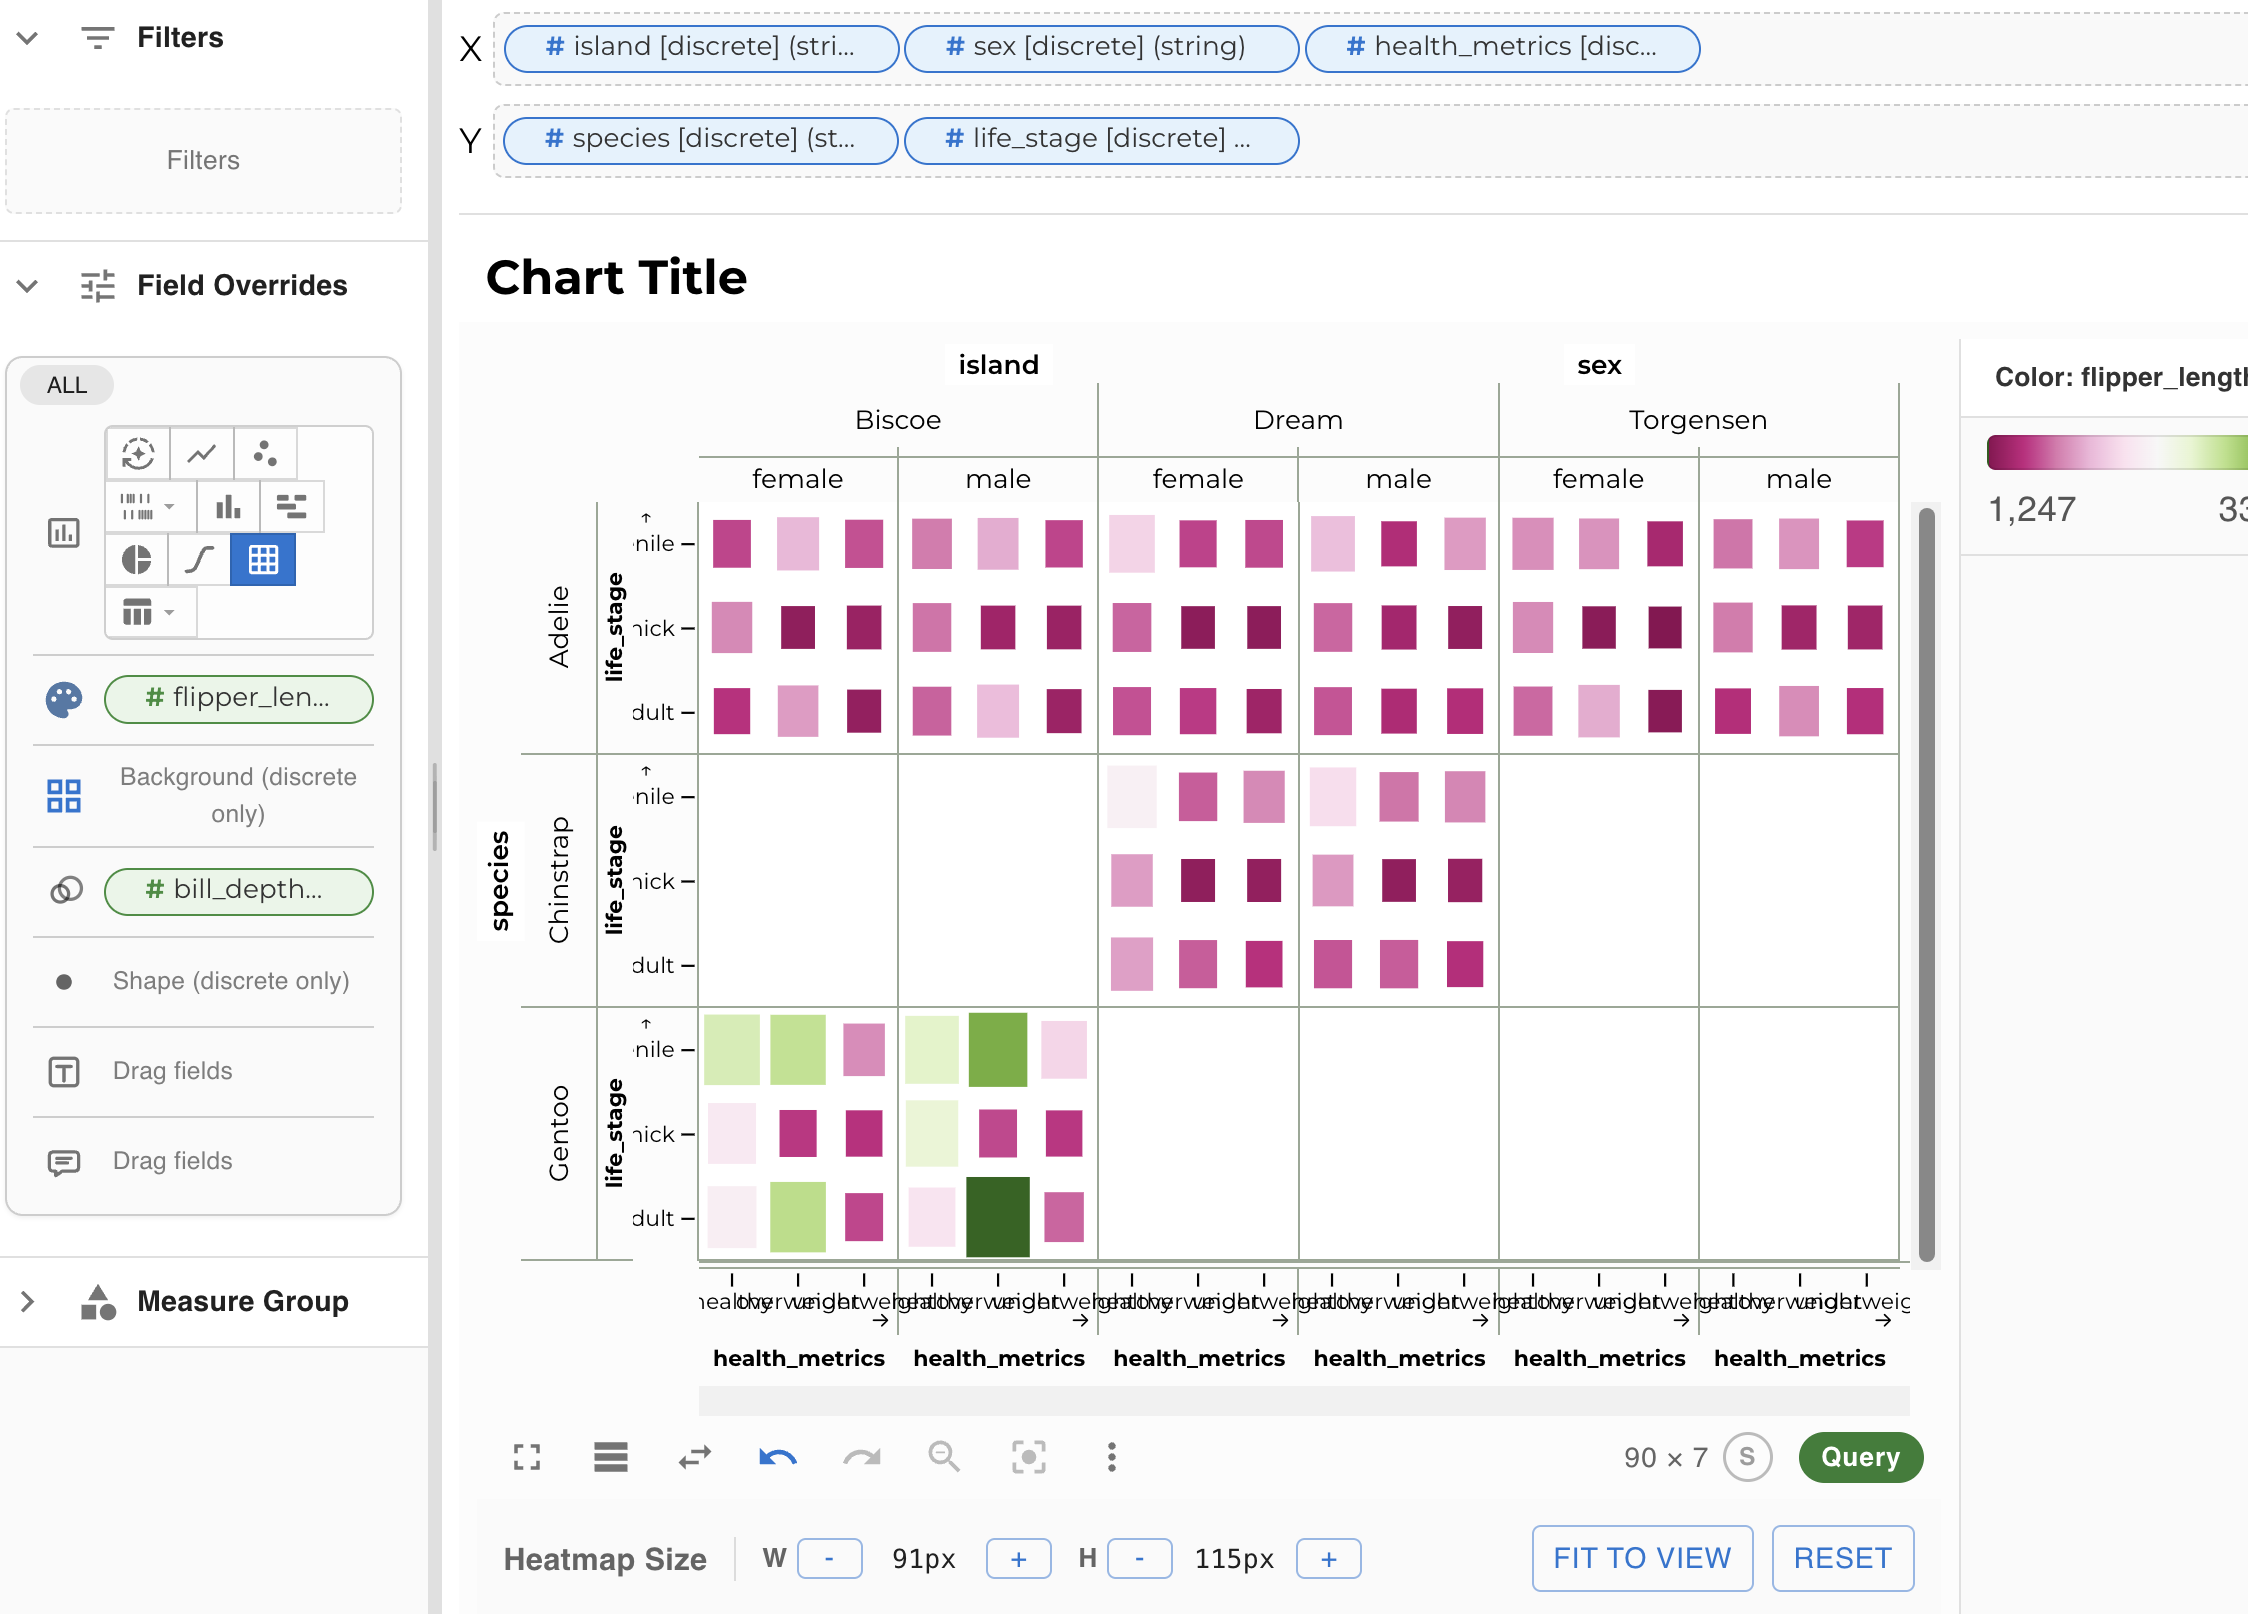Click the shape dot encoding icon
This screenshot has height=1614, width=2248.
tap(64, 981)
